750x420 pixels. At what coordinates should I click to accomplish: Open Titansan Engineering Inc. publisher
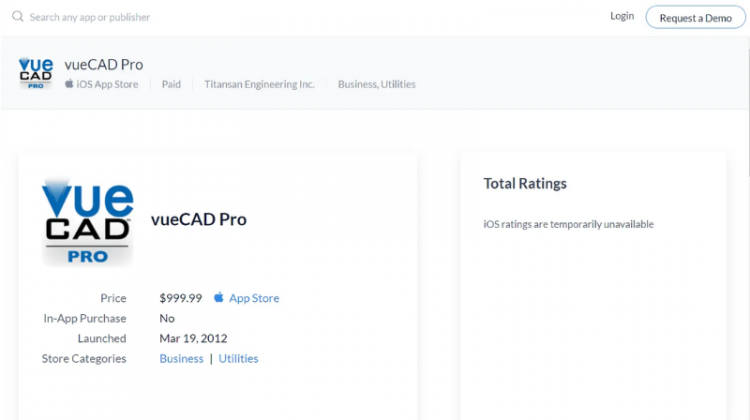point(259,84)
